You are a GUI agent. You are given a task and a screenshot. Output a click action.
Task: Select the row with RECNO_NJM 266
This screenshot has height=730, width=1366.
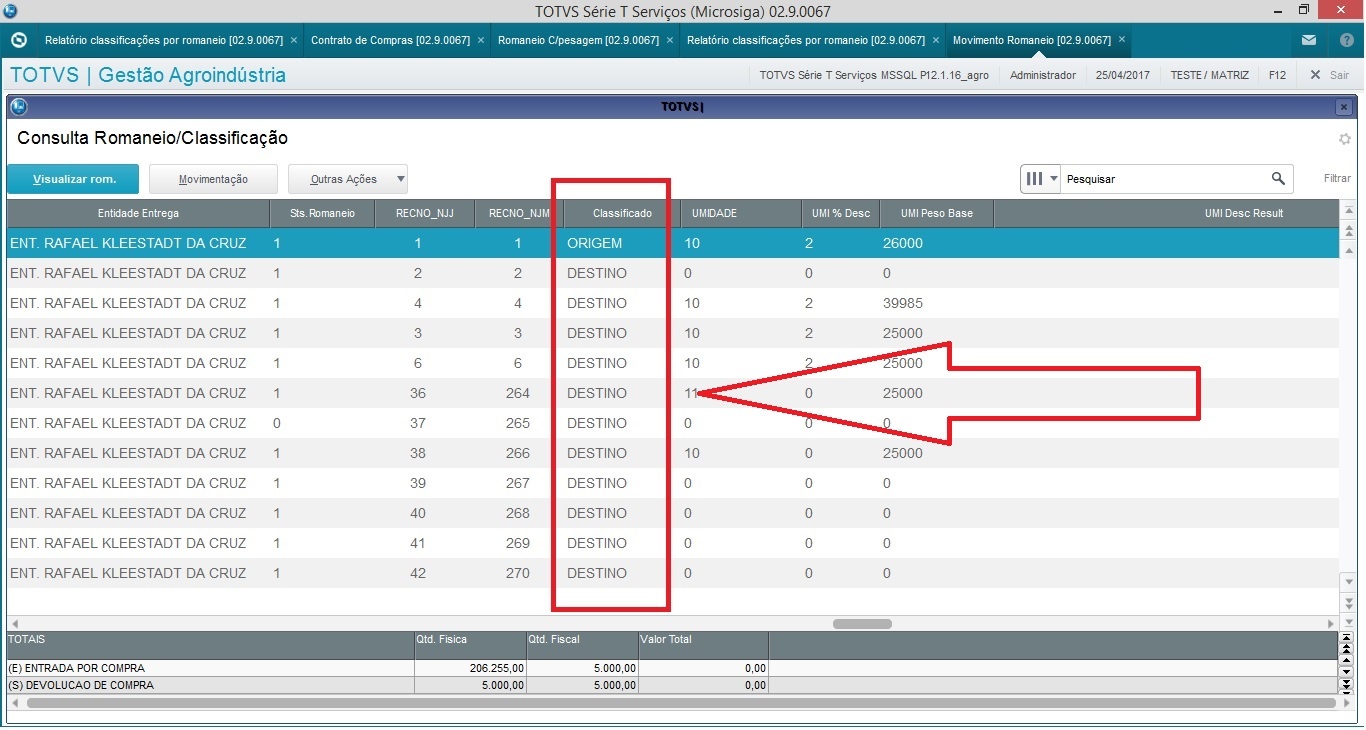pyautogui.click(x=672, y=453)
